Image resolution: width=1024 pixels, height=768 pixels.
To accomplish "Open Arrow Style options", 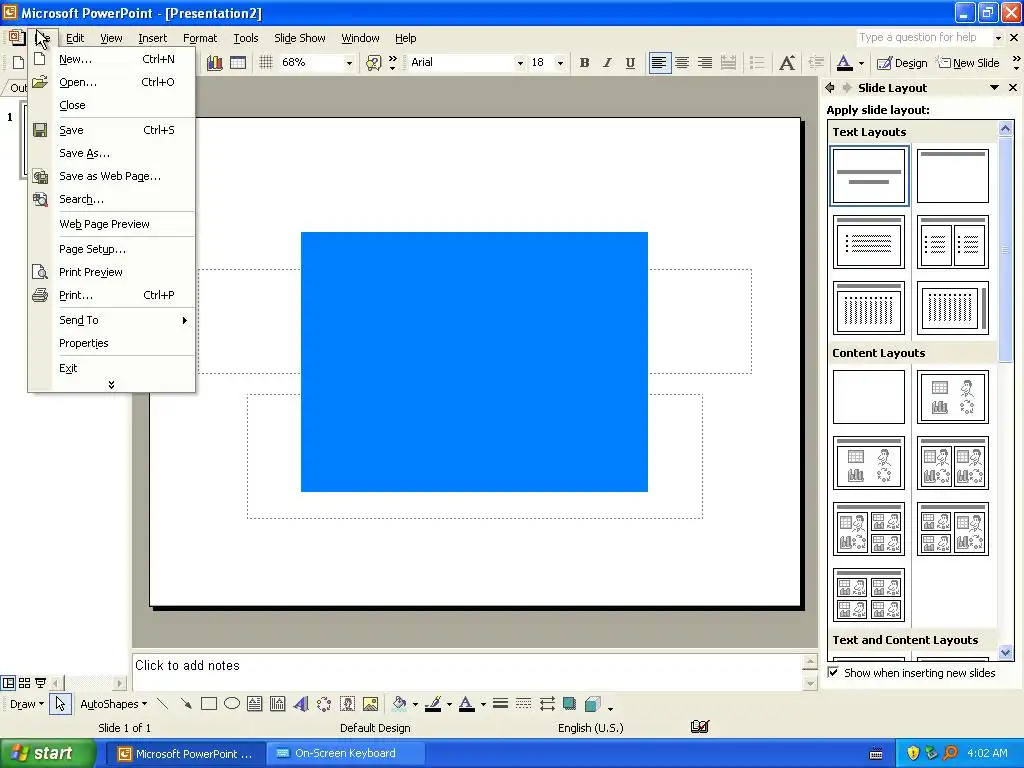I will click(x=547, y=704).
